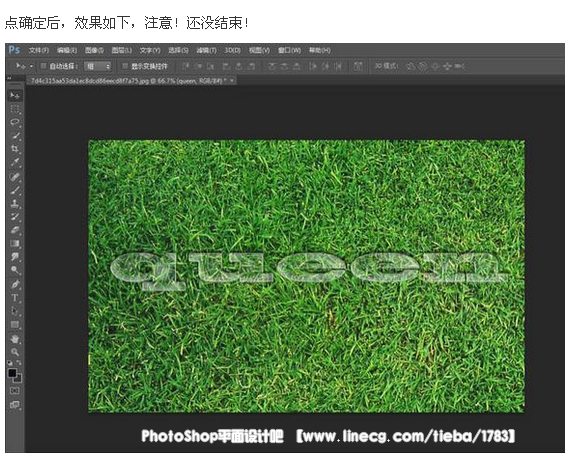This screenshot has width=565, height=453.
Task: Open the 选择(S) menu
Action: coord(178,50)
